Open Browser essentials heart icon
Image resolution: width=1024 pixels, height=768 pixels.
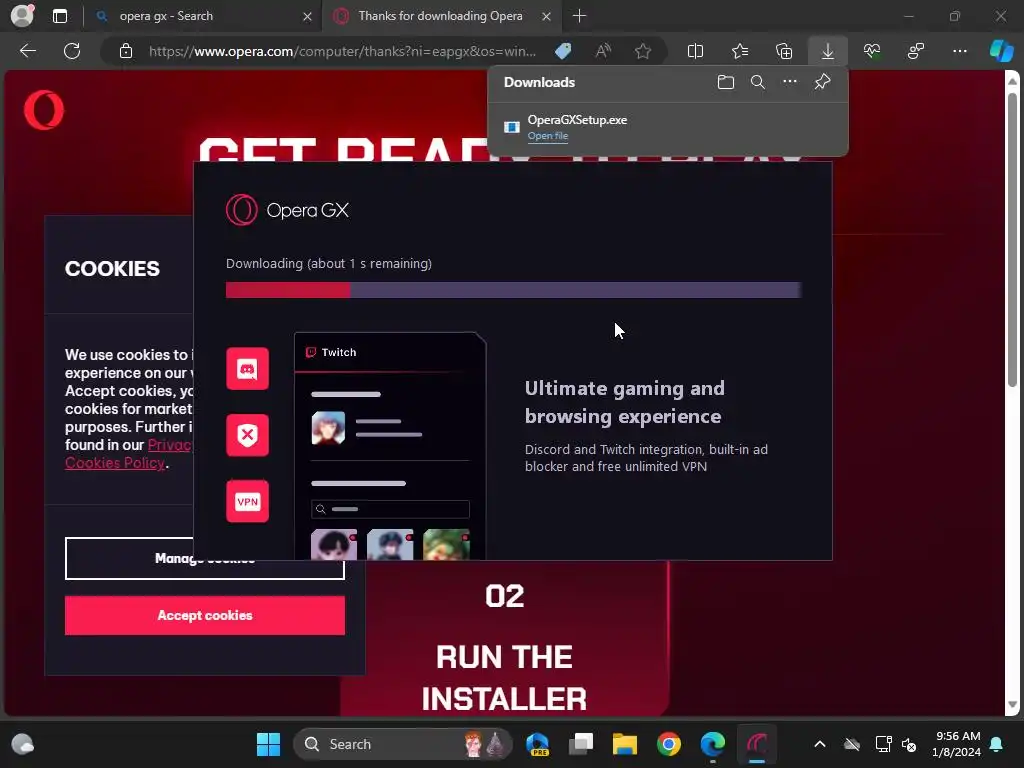(x=872, y=51)
